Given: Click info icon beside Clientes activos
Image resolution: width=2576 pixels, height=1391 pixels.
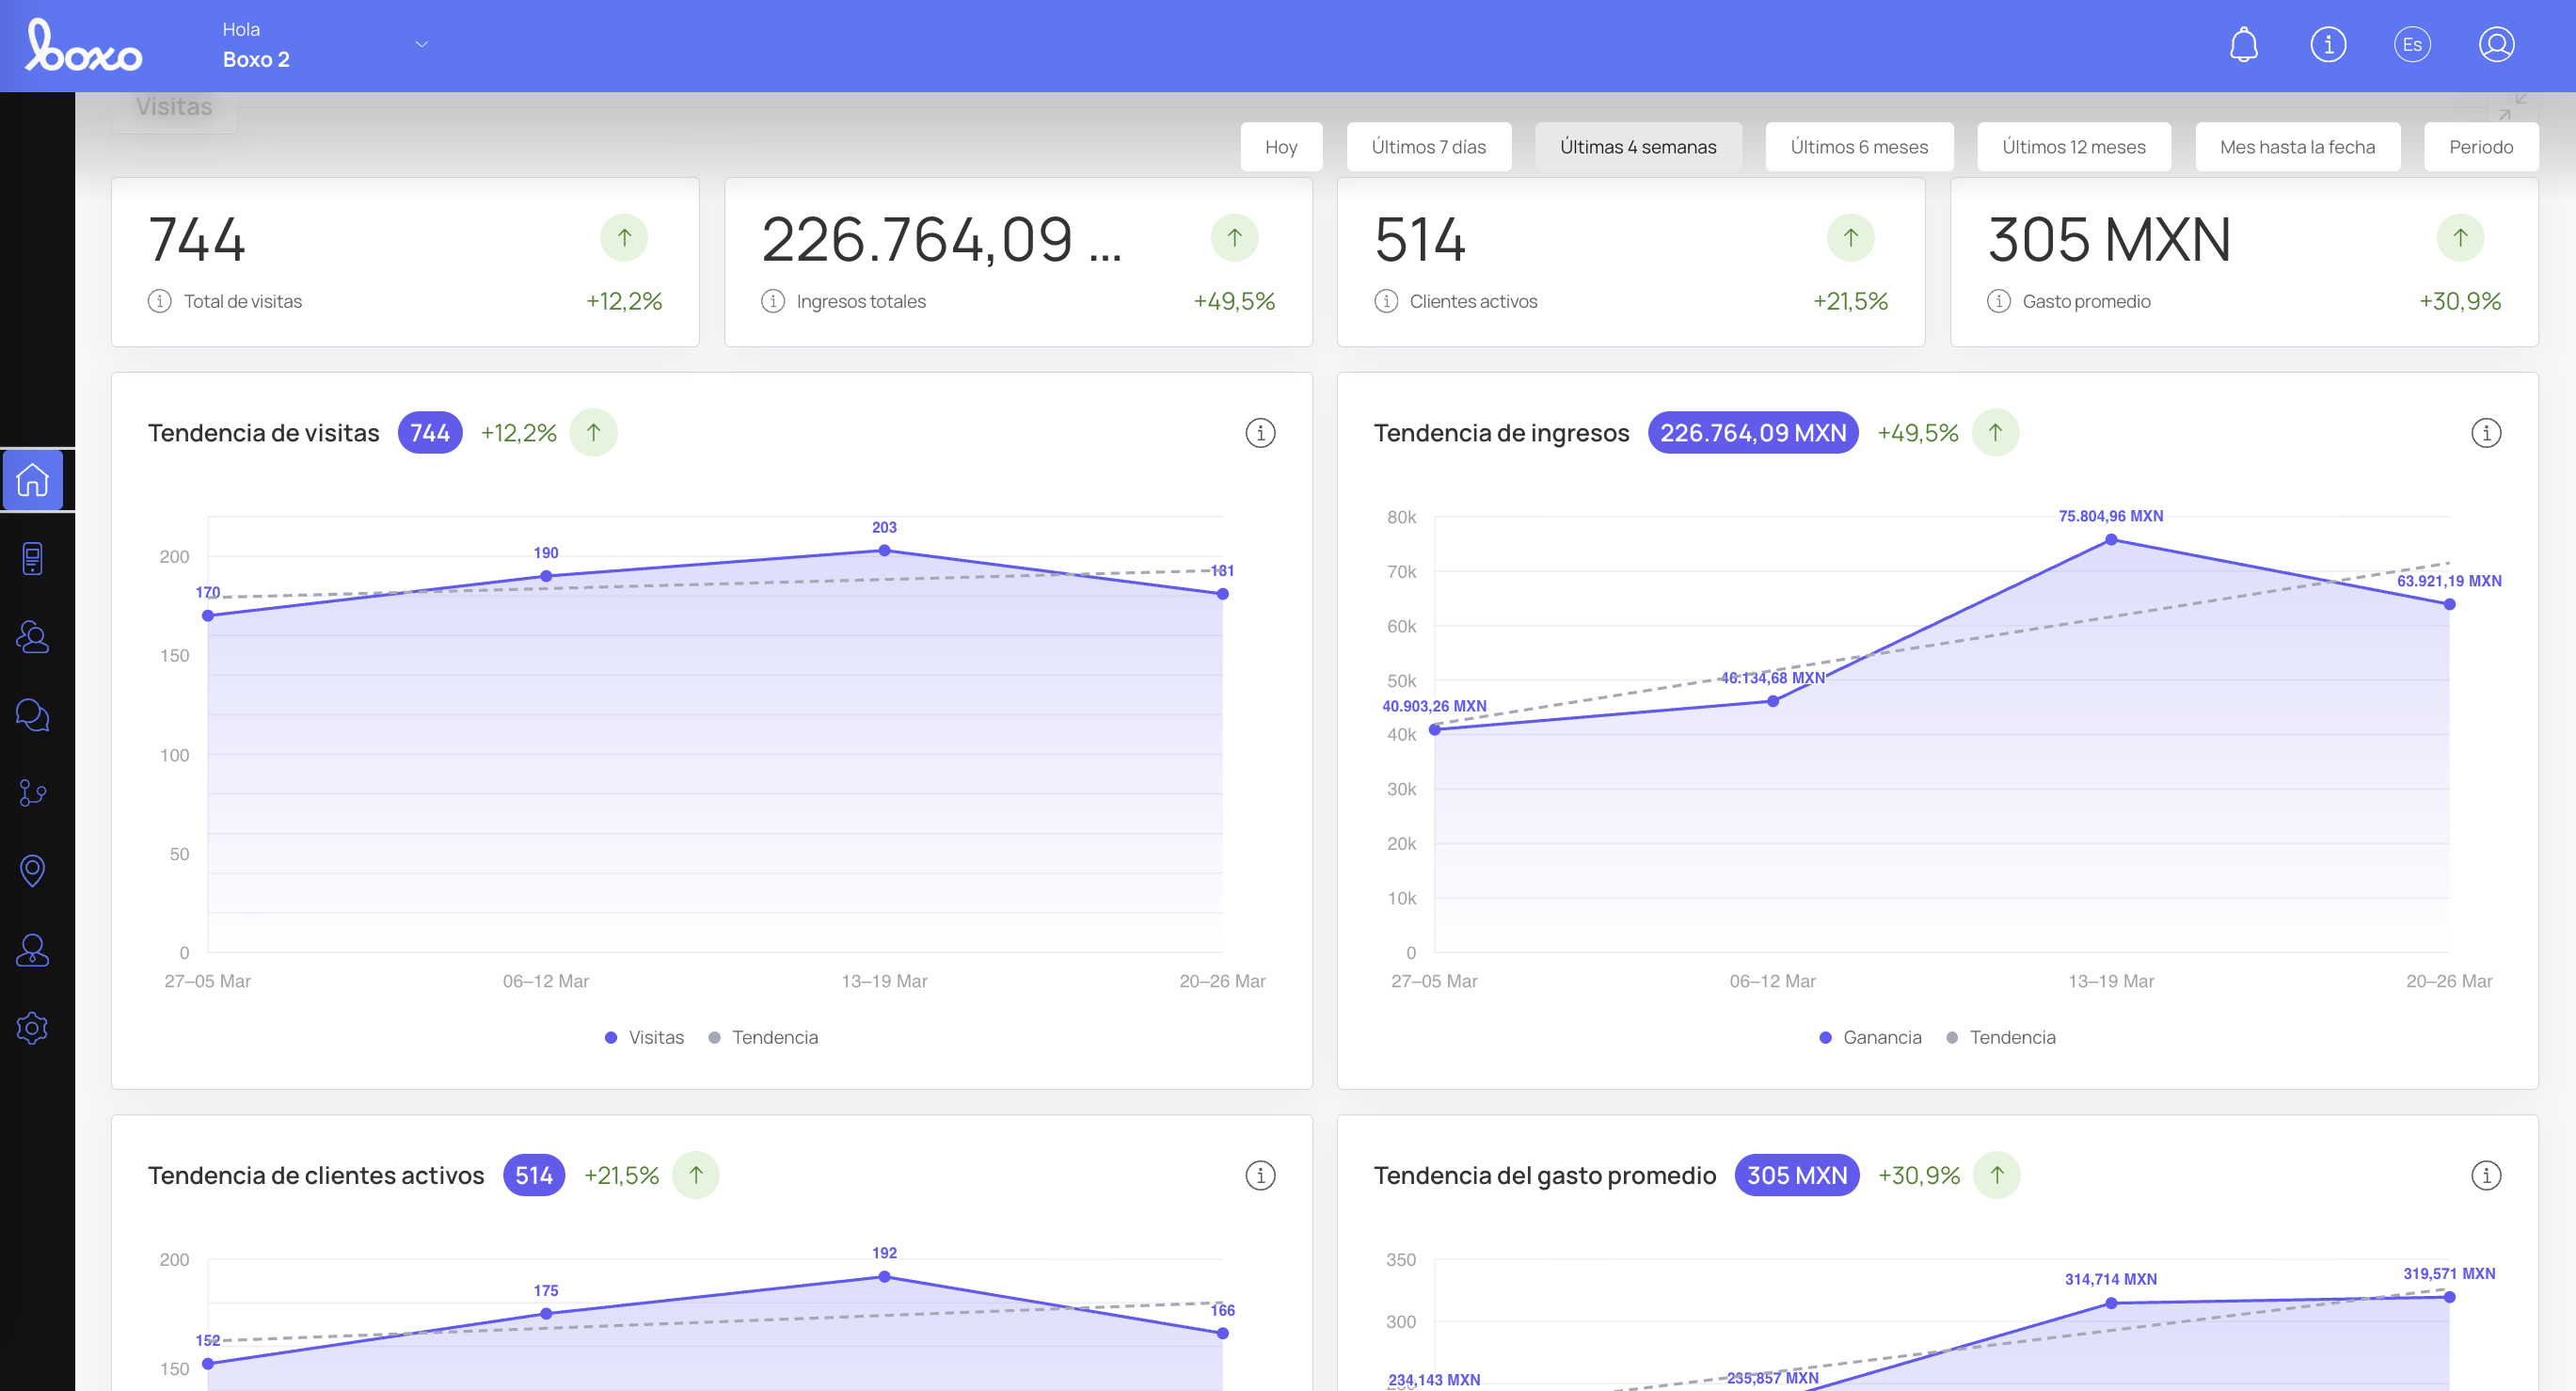Looking at the screenshot, I should 1386,301.
